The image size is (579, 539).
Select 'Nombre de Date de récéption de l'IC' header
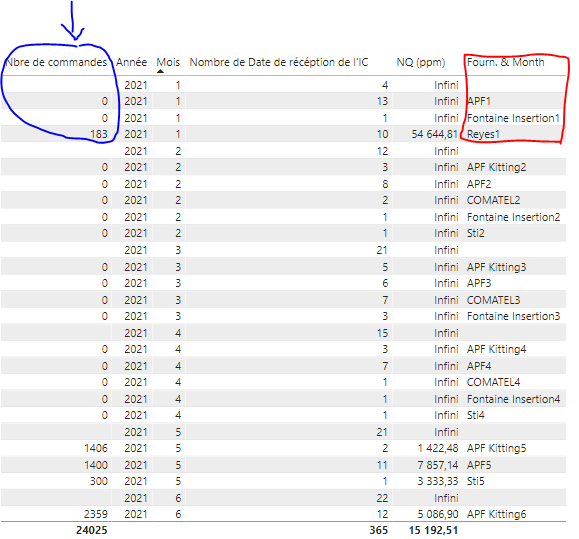(279, 62)
